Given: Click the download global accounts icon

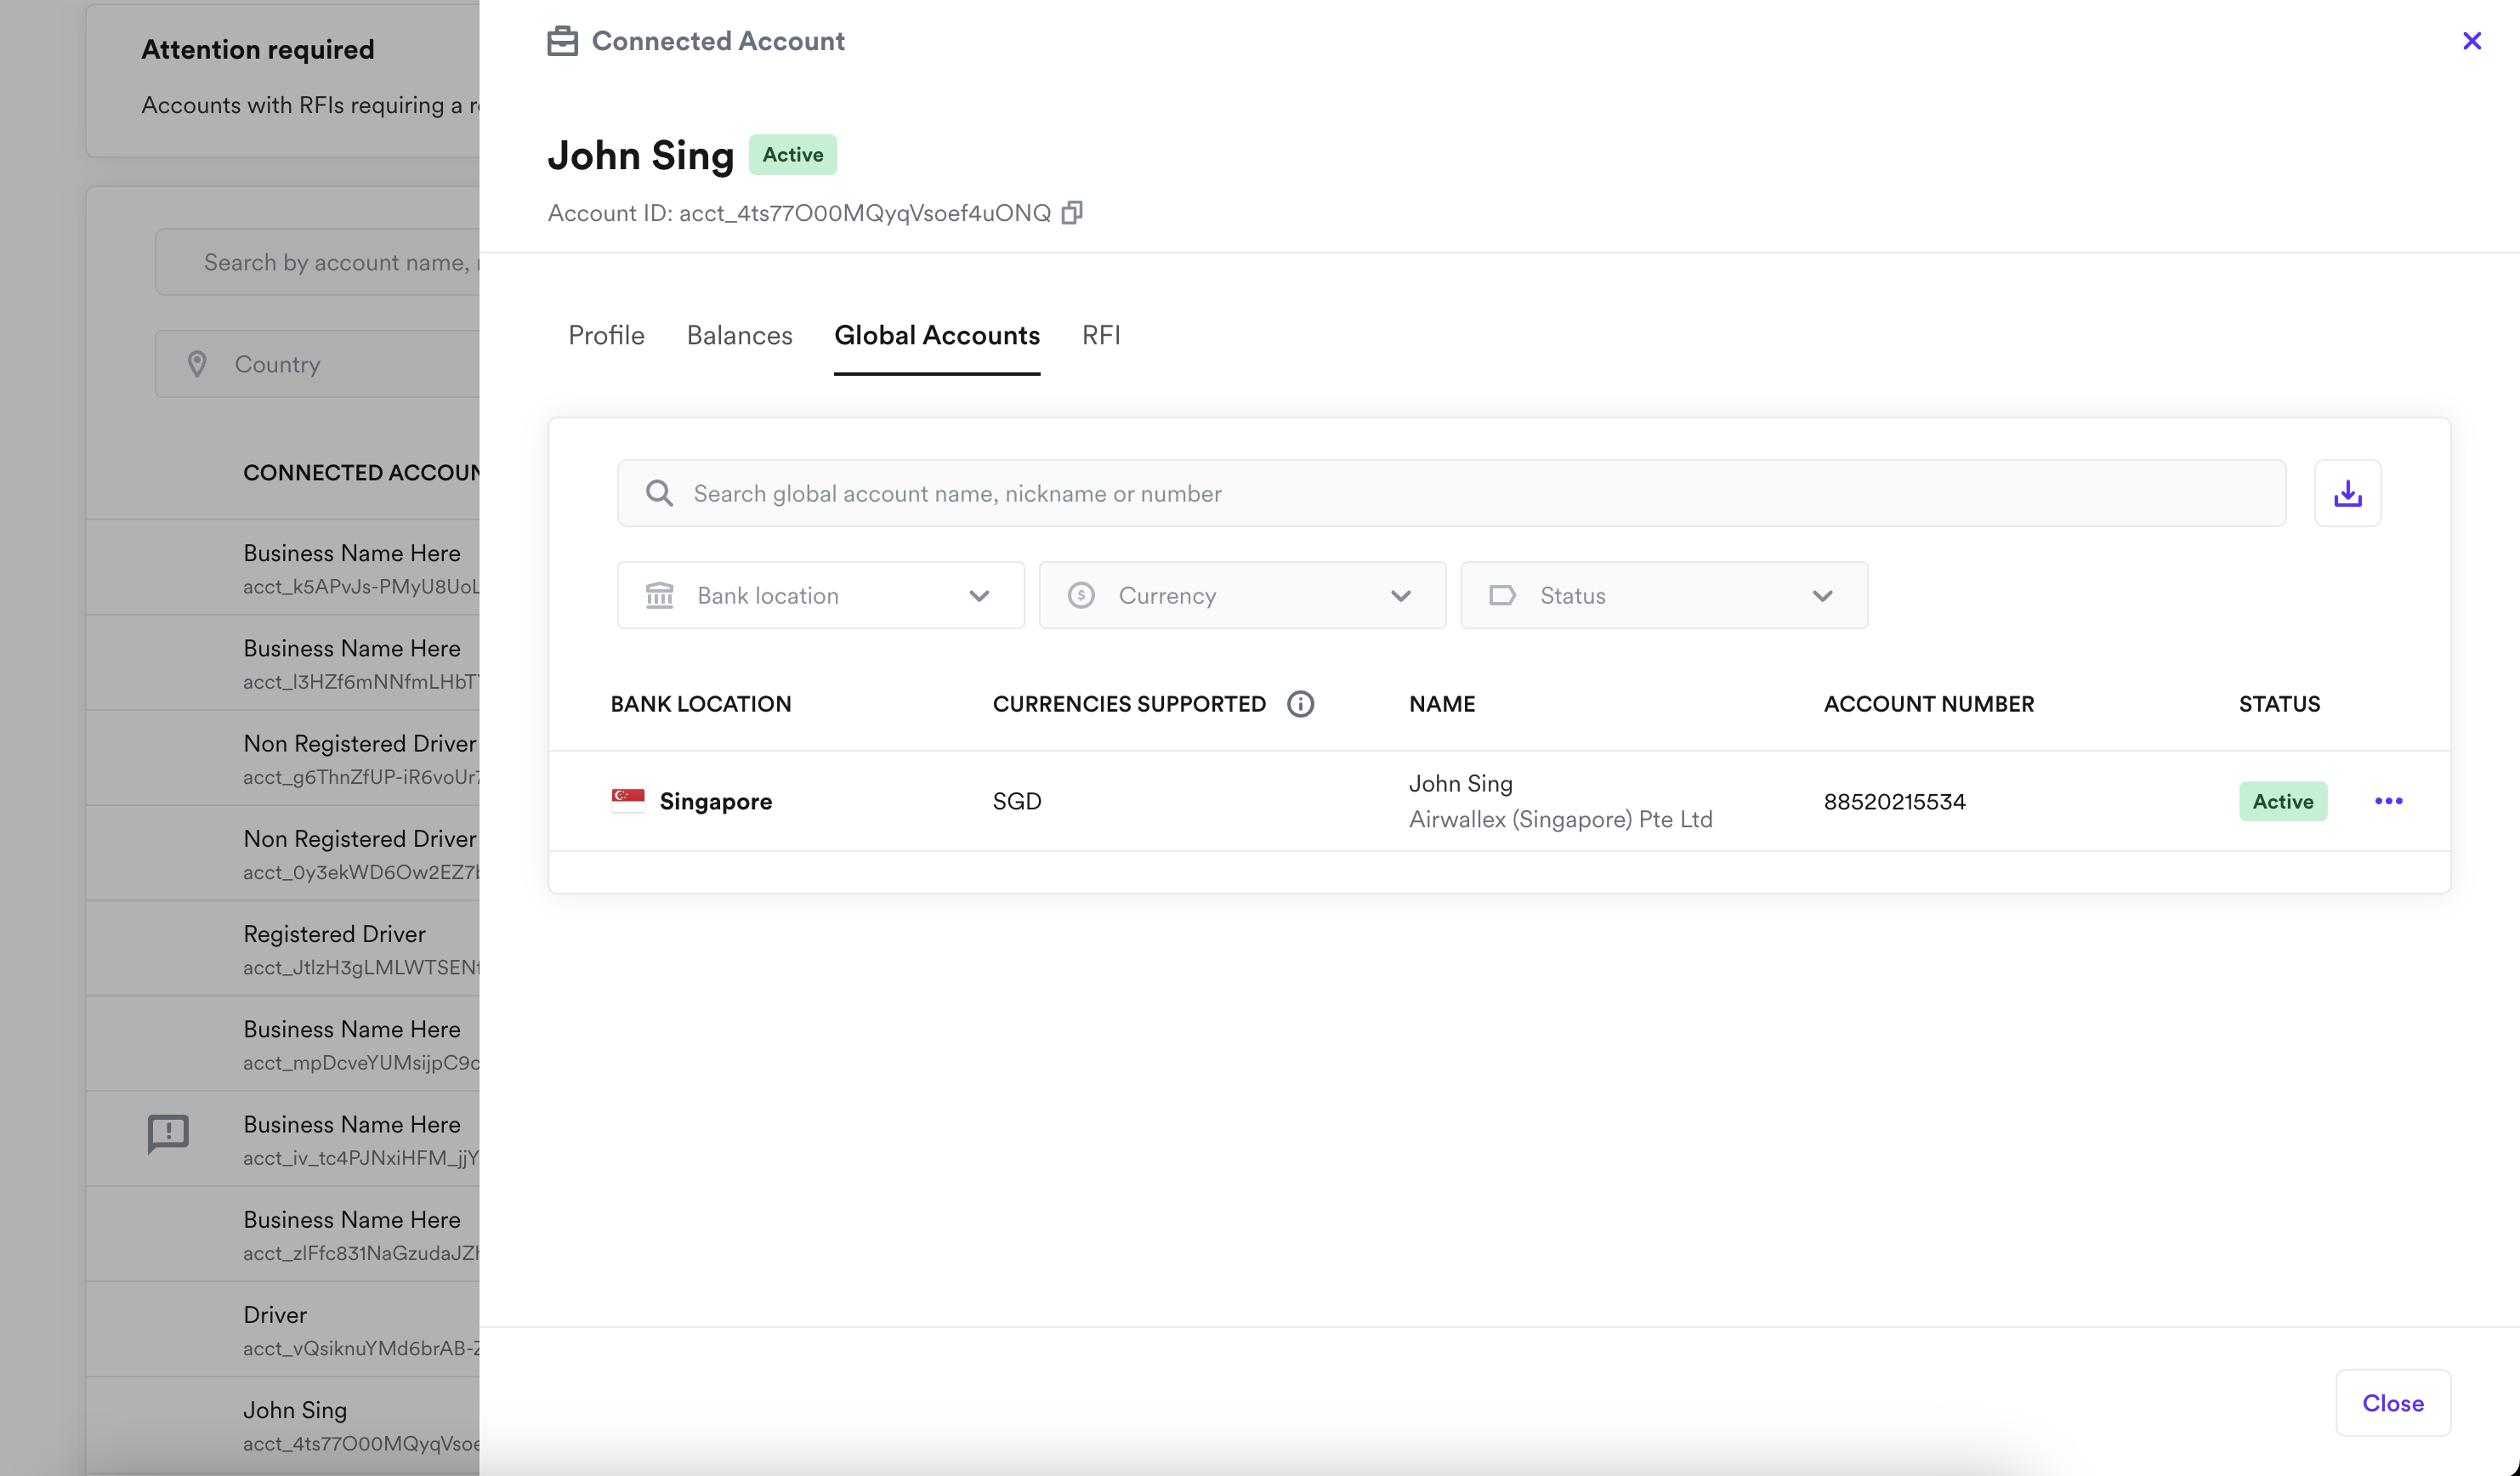Looking at the screenshot, I should [2347, 493].
